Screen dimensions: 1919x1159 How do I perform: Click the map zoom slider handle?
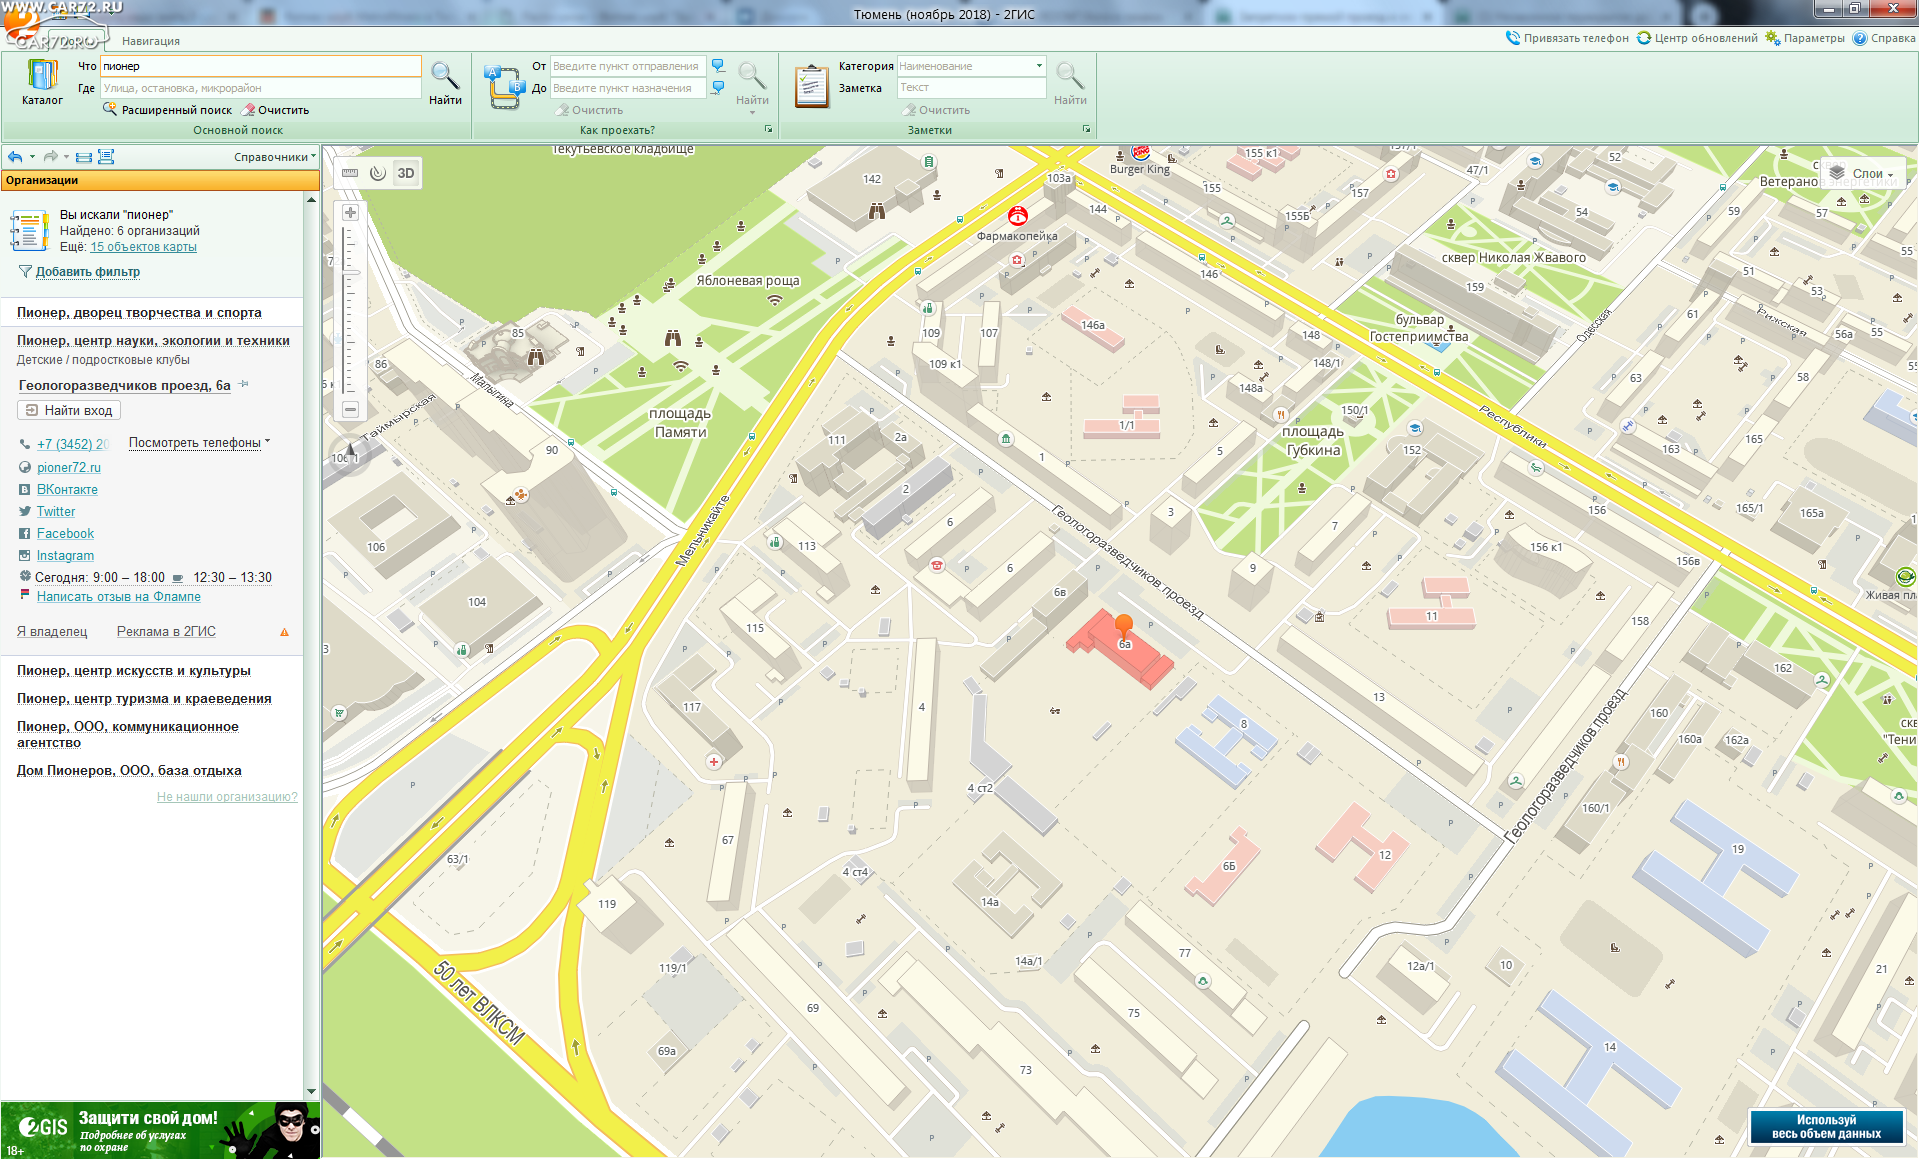(x=350, y=271)
